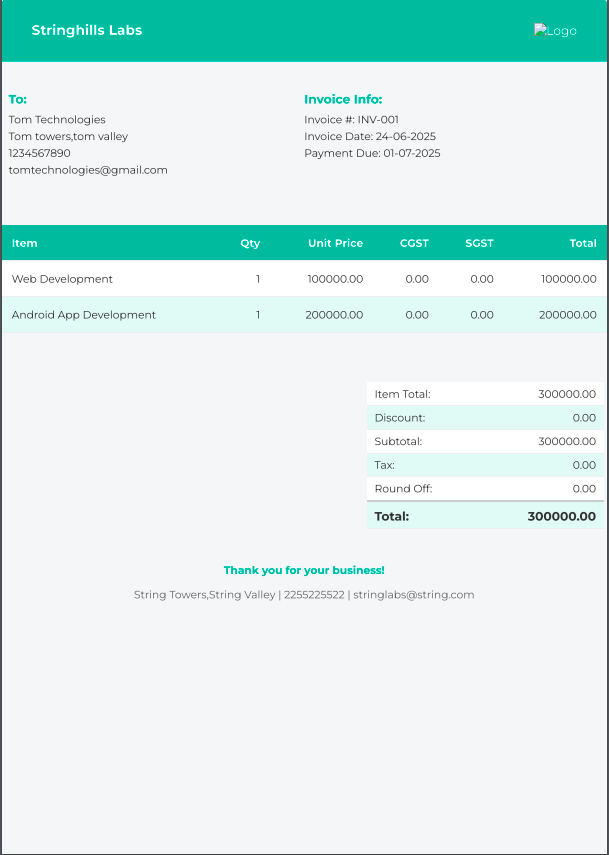Viewport: 609px width, 855px height.
Task: Click the Invoice Info heading
Action: pos(343,99)
